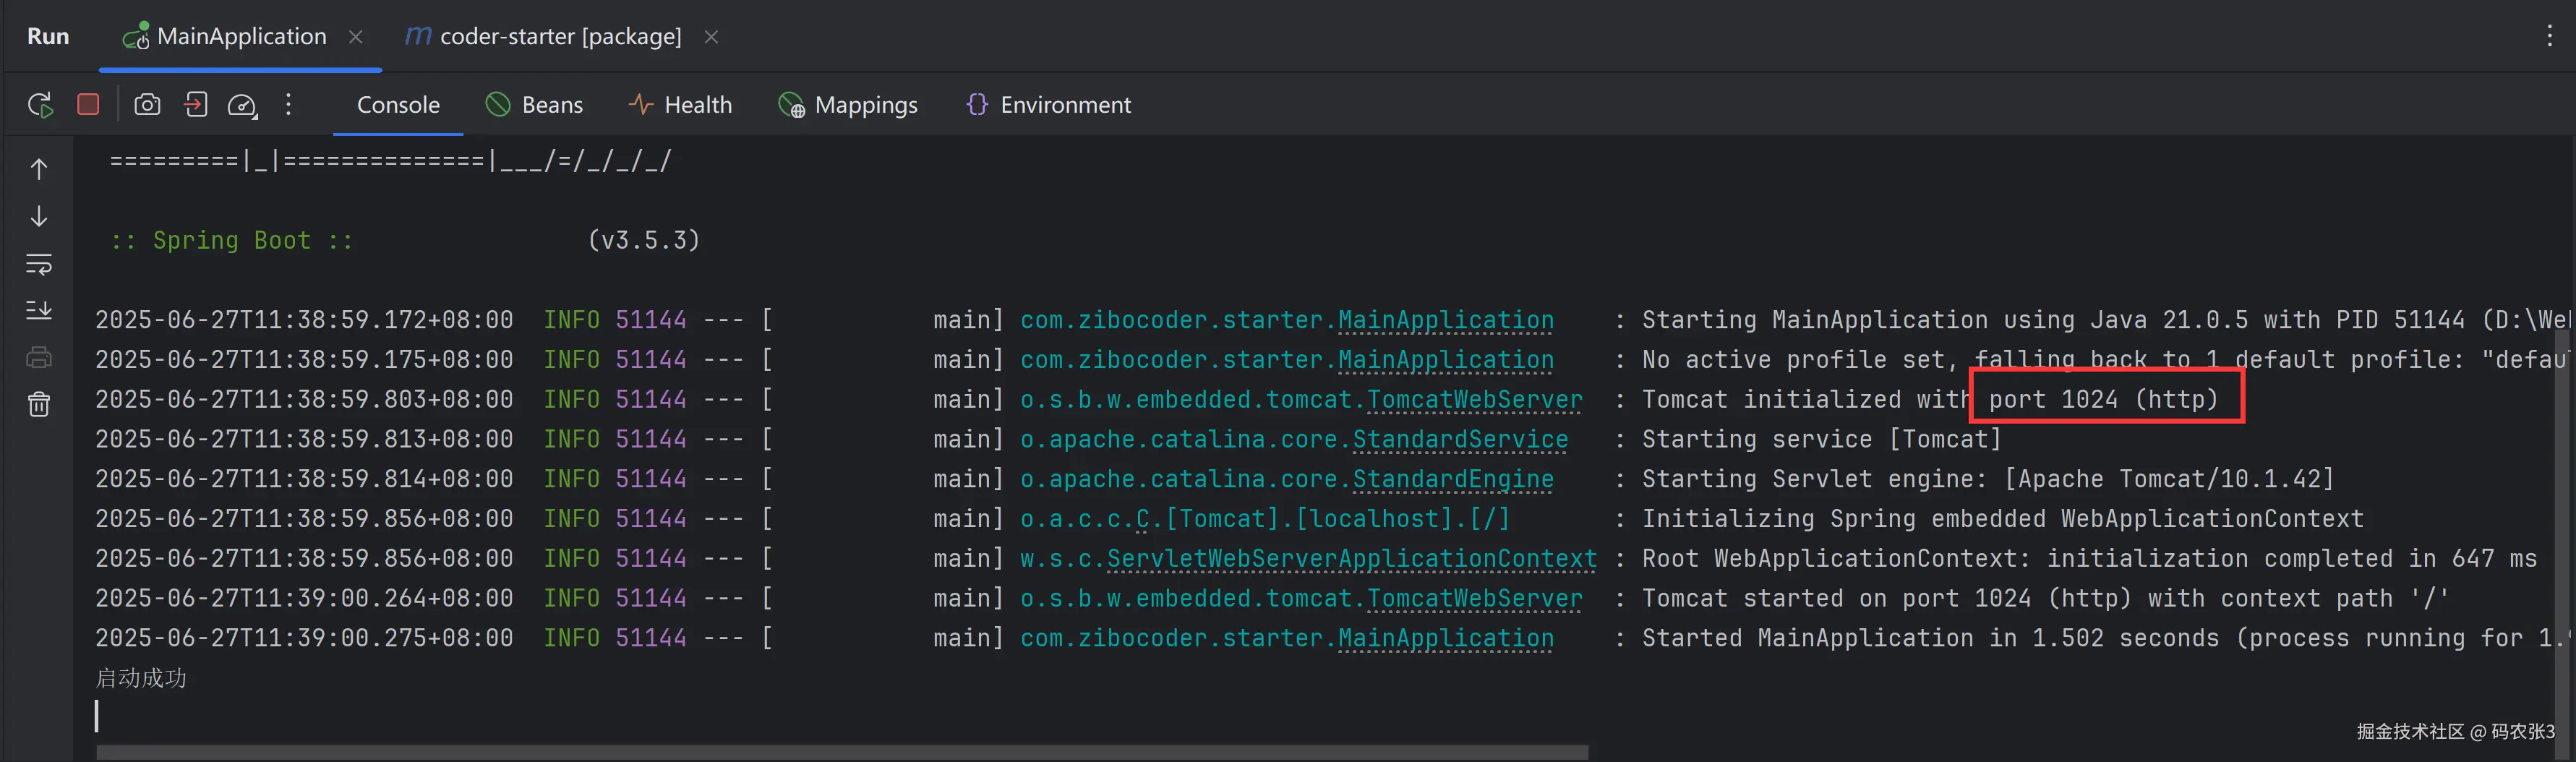The height and width of the screenshot is (762, 2576).
Task: Switch to the Beans tab
Action: coord(534,105)
